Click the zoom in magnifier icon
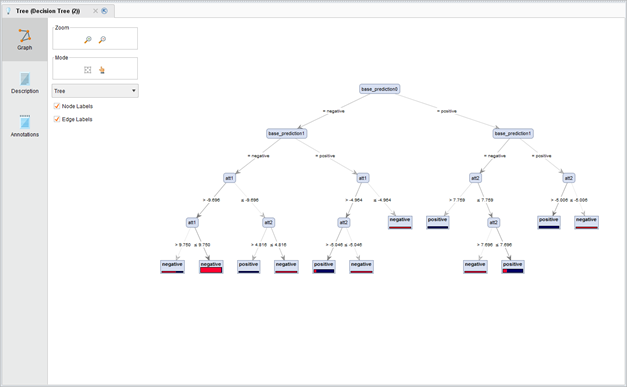 [x=88, y=40]
